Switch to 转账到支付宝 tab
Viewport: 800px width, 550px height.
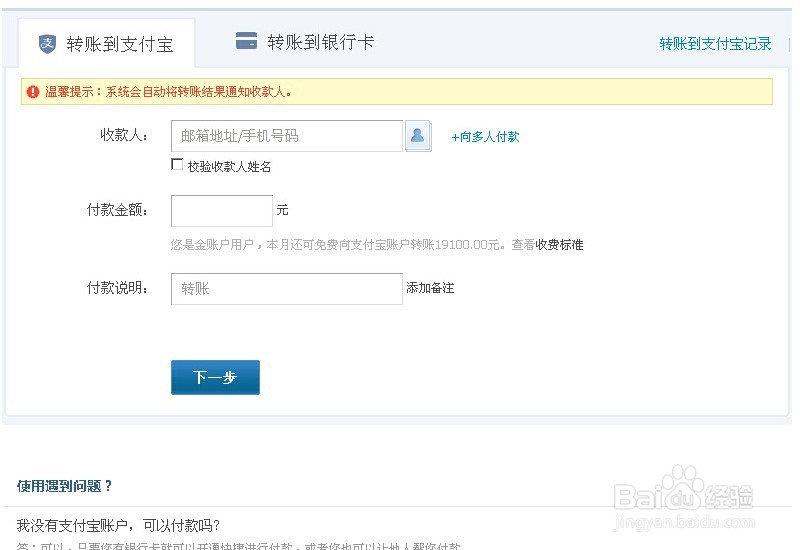click(x=107, y=44)
